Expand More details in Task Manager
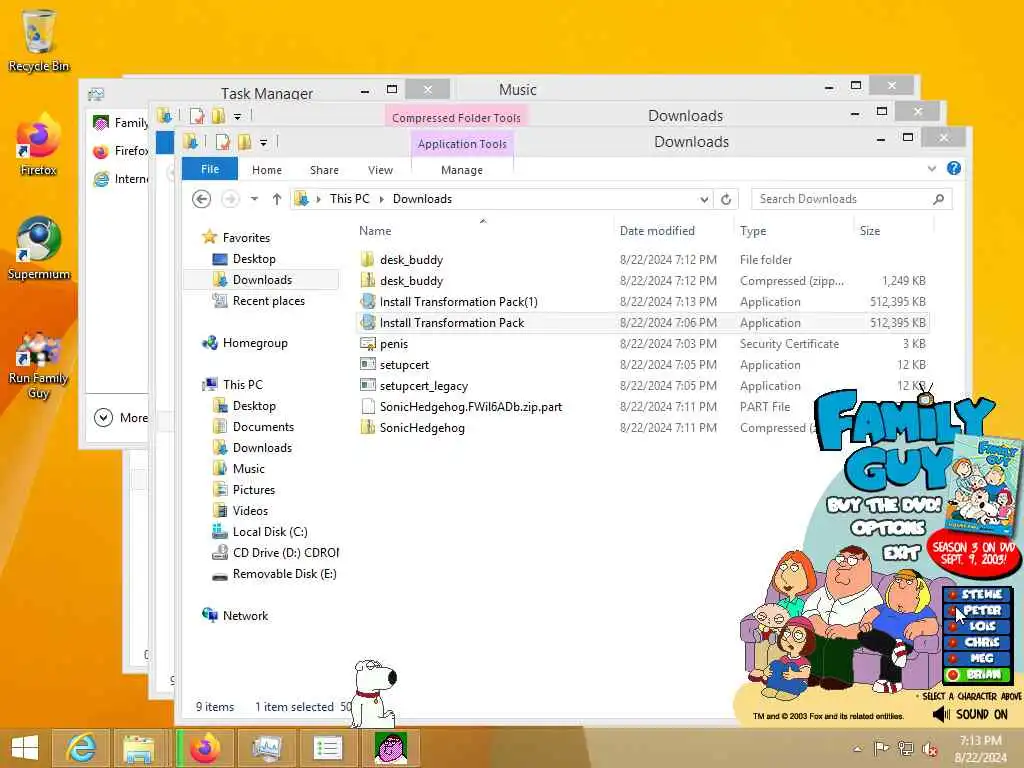This screenshot has height=768, width=1024. pyautogui.click(x=121, y=417)
